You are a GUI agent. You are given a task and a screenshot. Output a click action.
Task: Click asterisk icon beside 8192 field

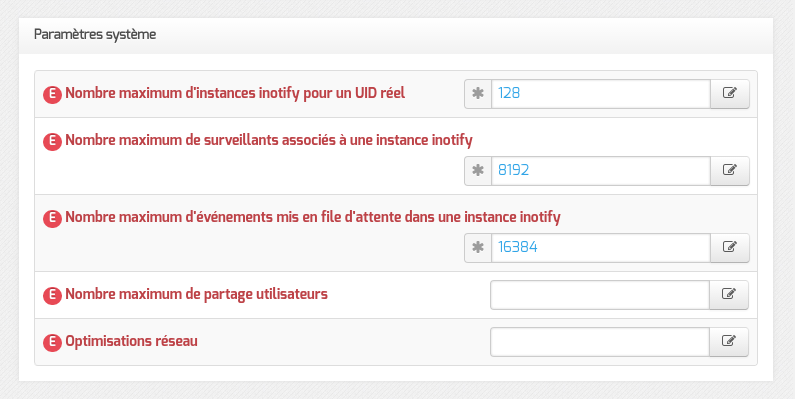[x=478, y=171]
